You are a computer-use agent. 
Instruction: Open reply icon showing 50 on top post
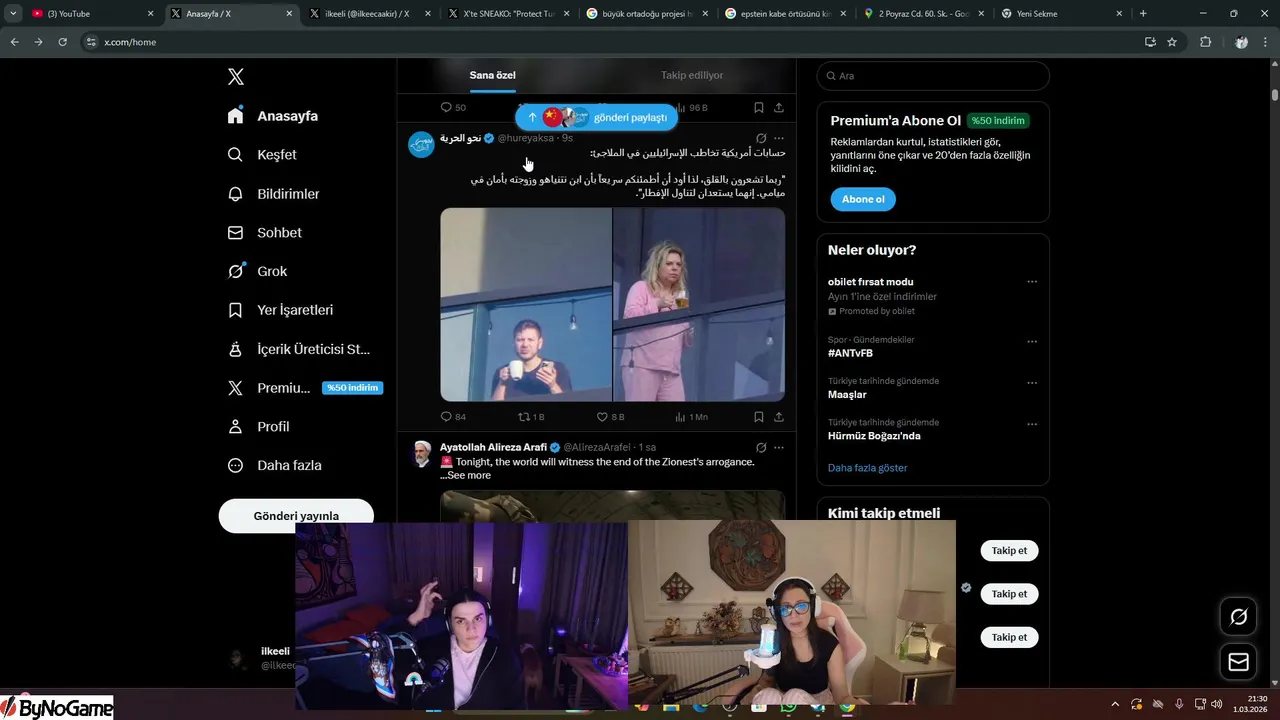(x=453, y=107)
